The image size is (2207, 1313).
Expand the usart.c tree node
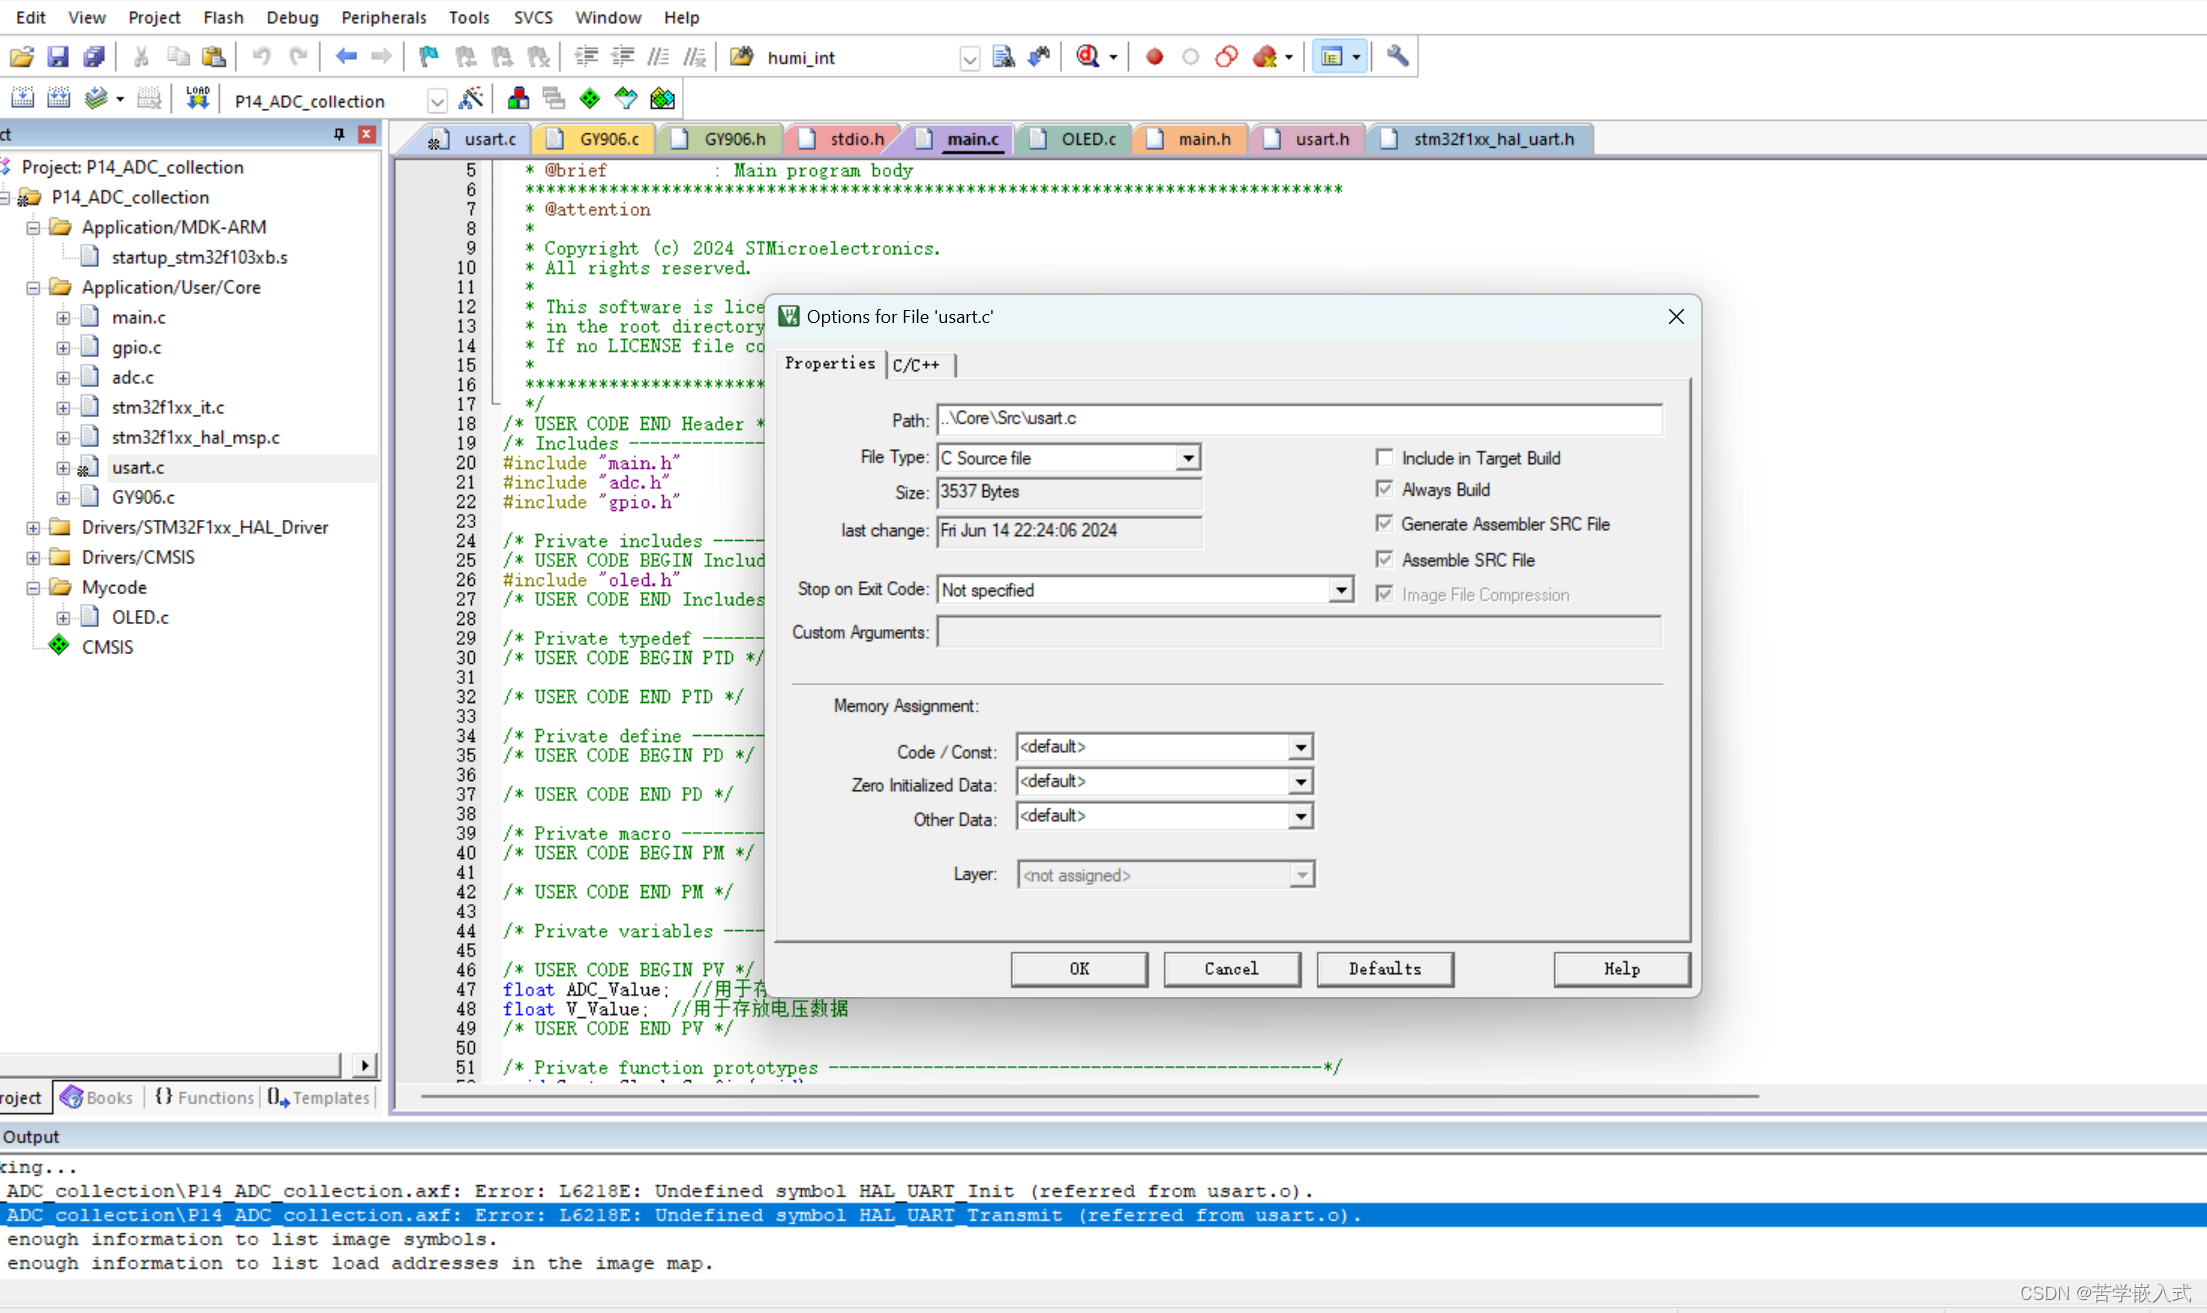click(64, 467)
